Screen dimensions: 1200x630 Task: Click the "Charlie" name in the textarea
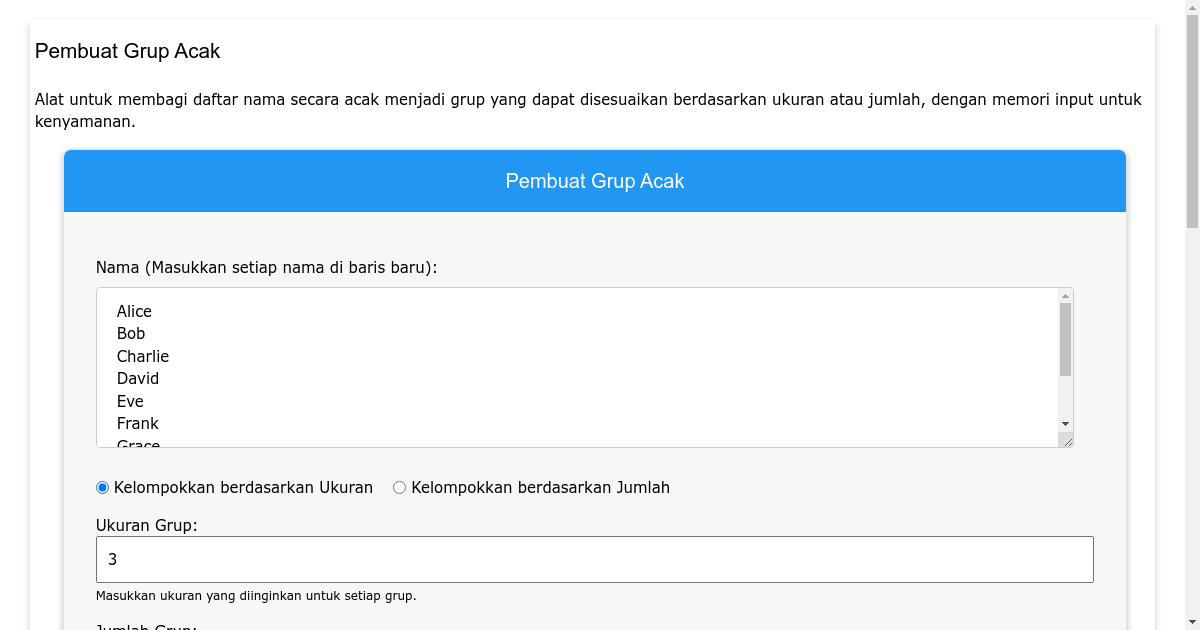click(142, 356)
